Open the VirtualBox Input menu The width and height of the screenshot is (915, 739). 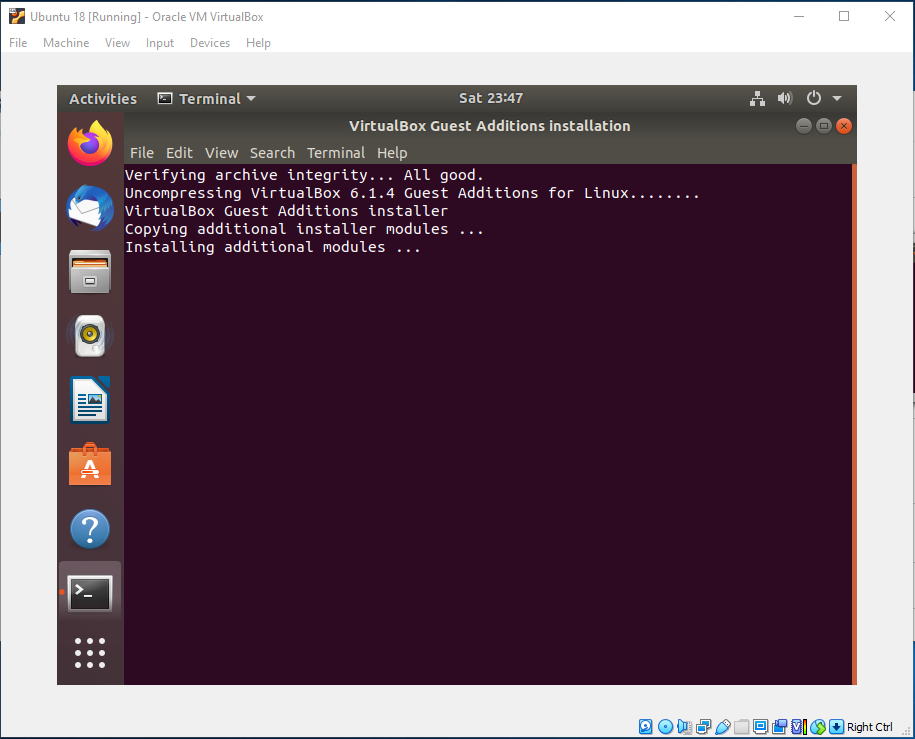(160, 43)
